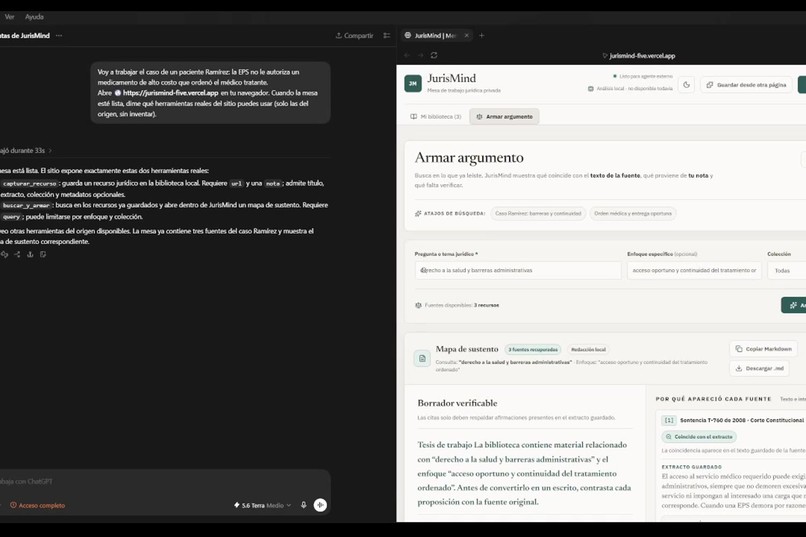Focus the ChatGPT message input box

click(162, 482)
